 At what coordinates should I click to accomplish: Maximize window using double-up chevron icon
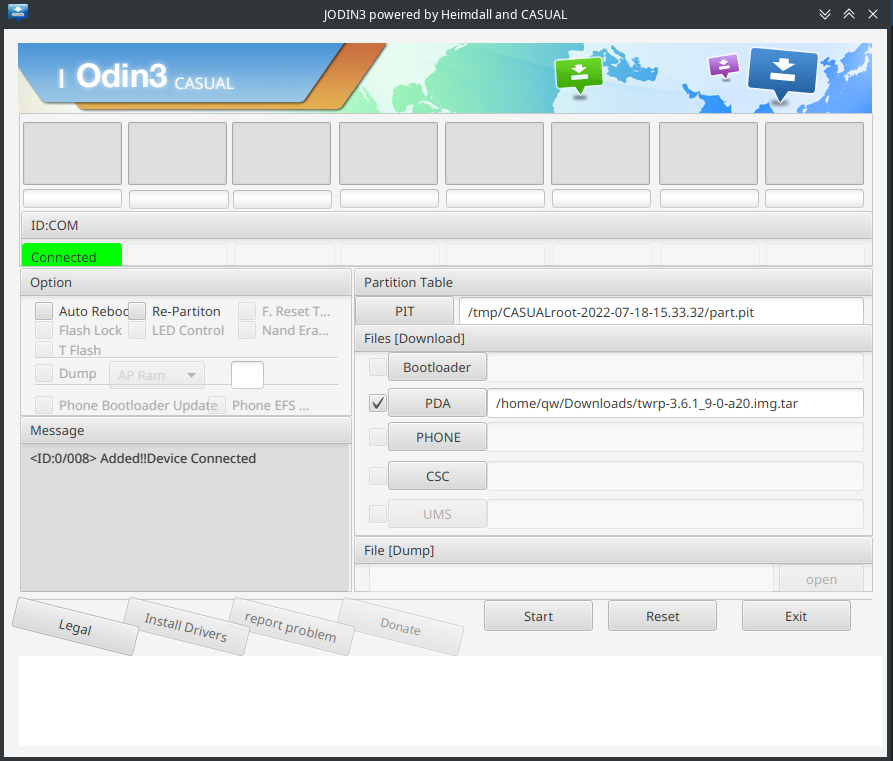click(849, 14)
